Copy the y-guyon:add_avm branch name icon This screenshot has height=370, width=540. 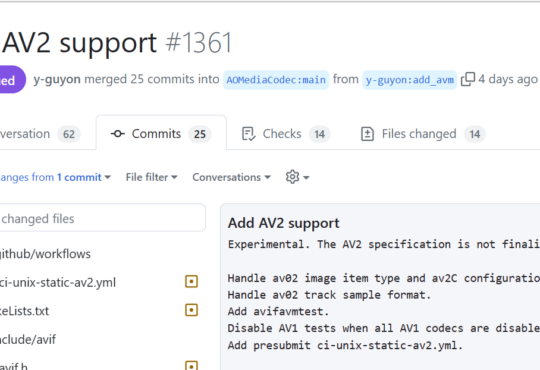468,79
